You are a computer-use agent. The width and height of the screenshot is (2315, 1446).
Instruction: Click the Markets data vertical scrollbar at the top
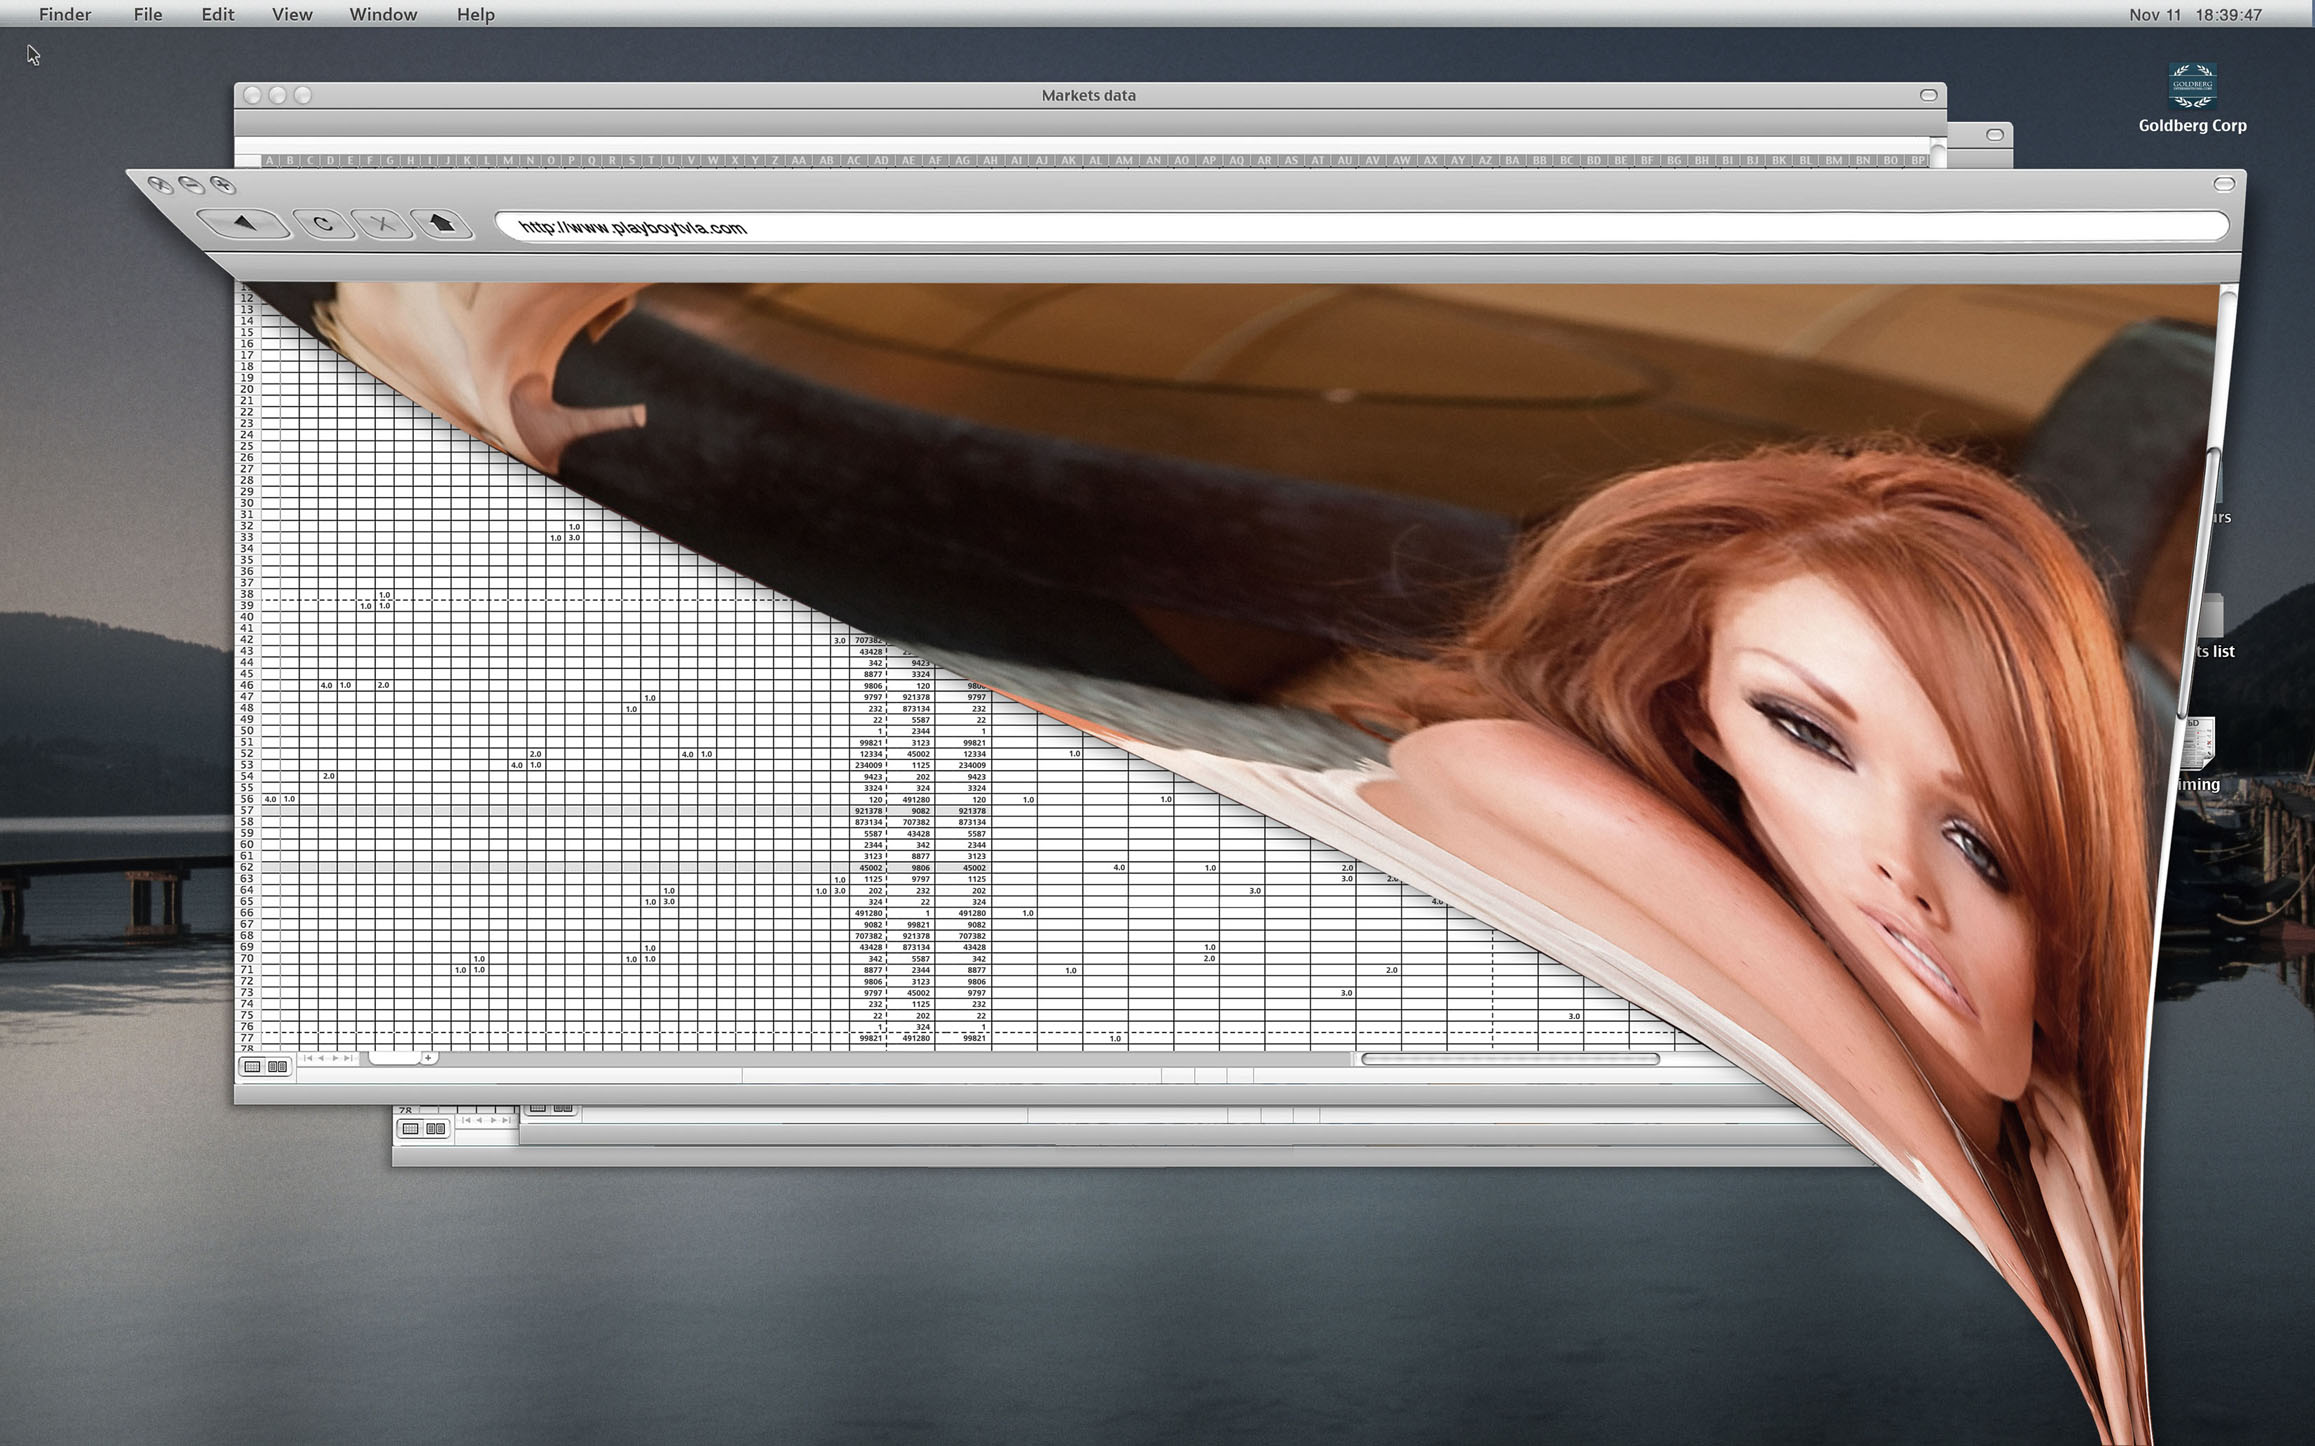click(1938, 155)
